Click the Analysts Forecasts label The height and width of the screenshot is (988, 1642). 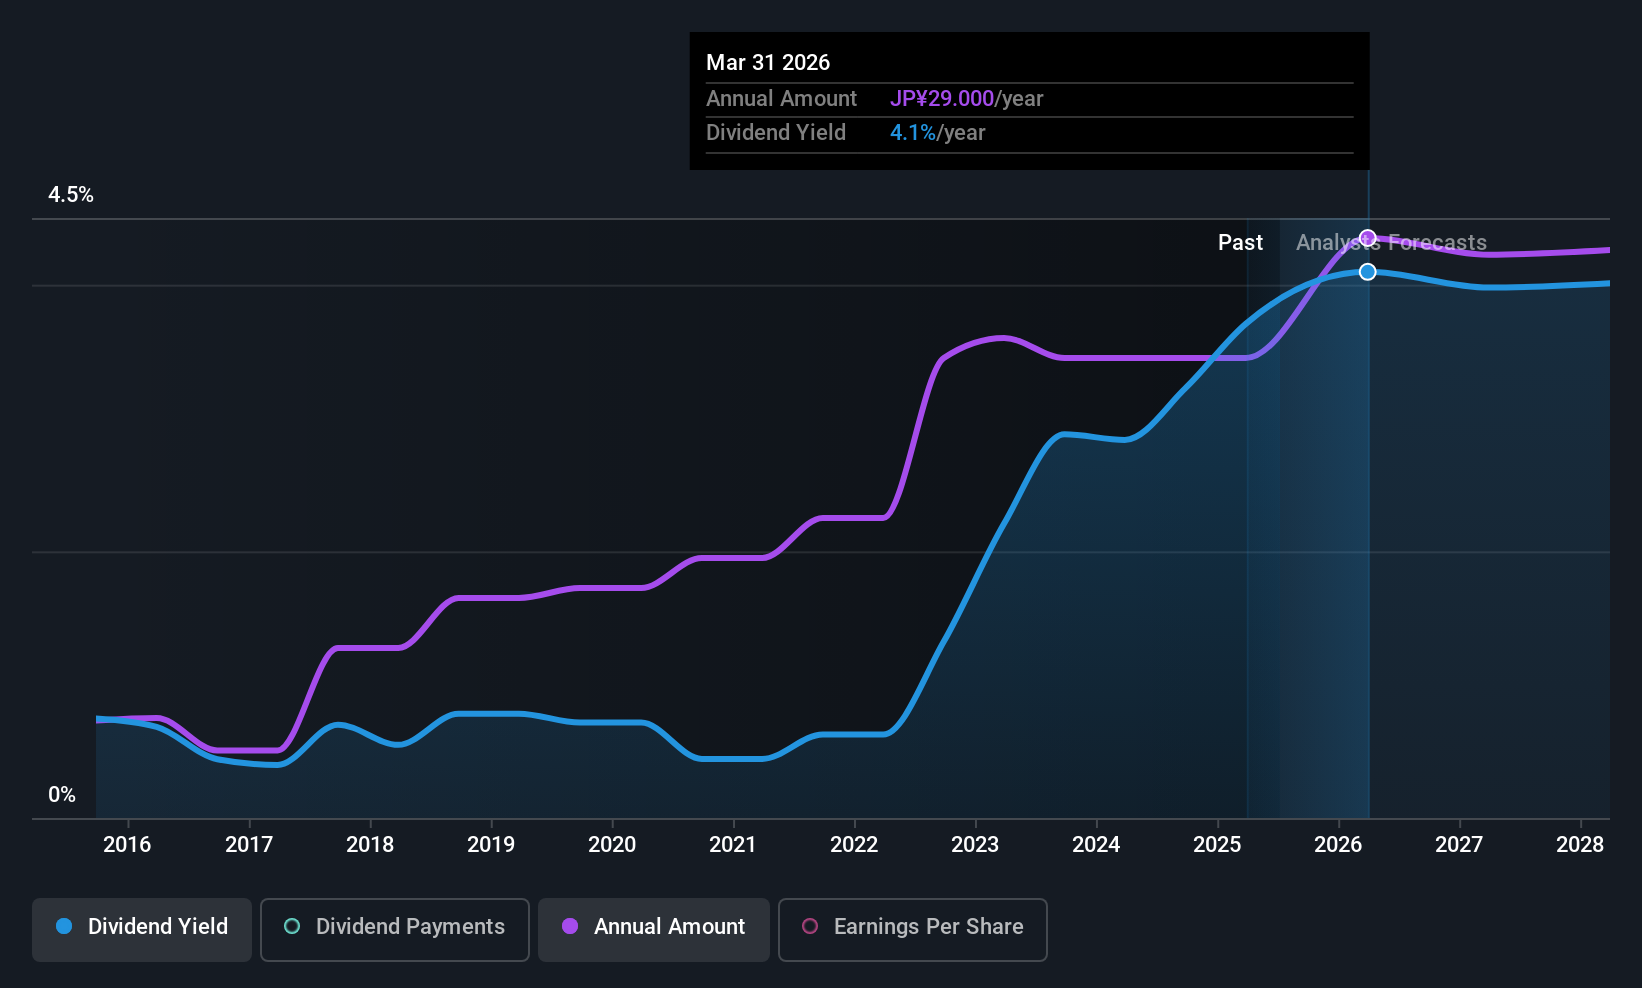point(1391,243)
